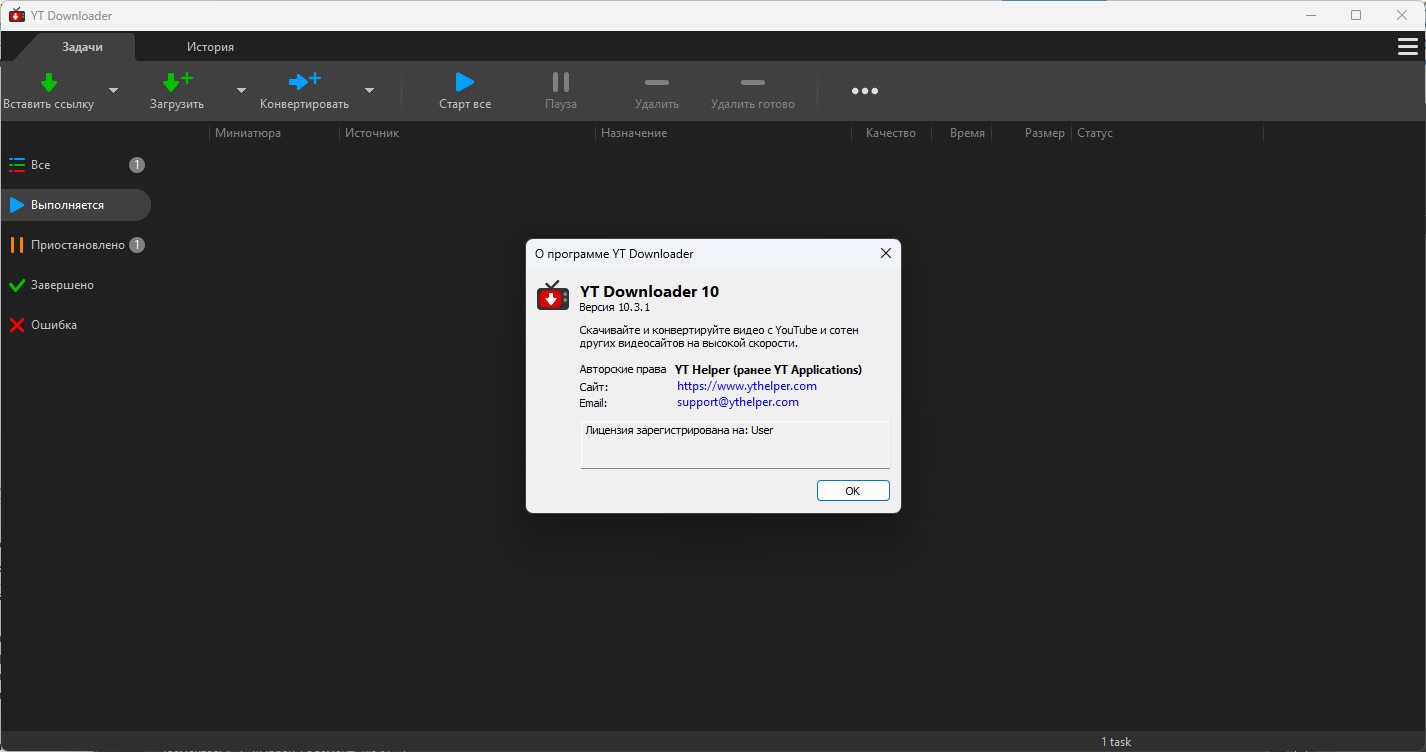Click Удалить готово in toolbar
1426x752 pixels.
(x=753, y=91)
